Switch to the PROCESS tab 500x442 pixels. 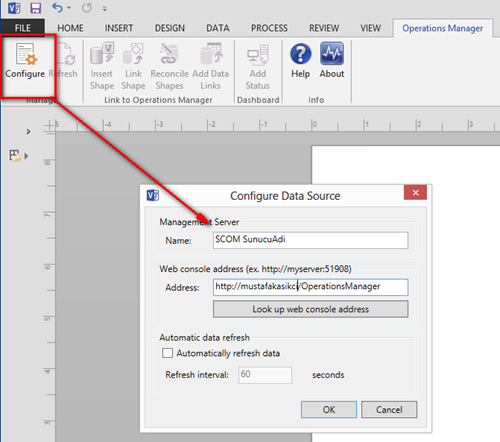[x=269, y=28]
